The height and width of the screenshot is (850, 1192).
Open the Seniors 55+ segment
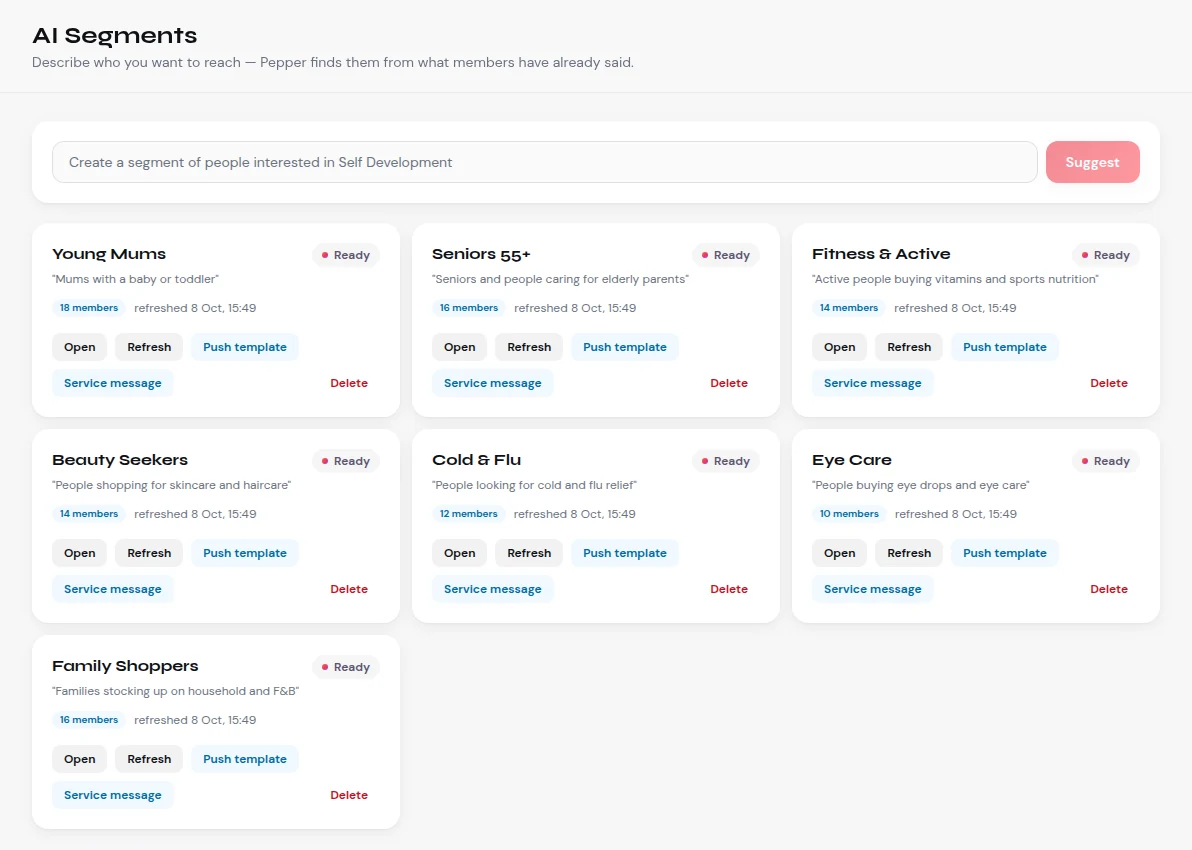460,347
